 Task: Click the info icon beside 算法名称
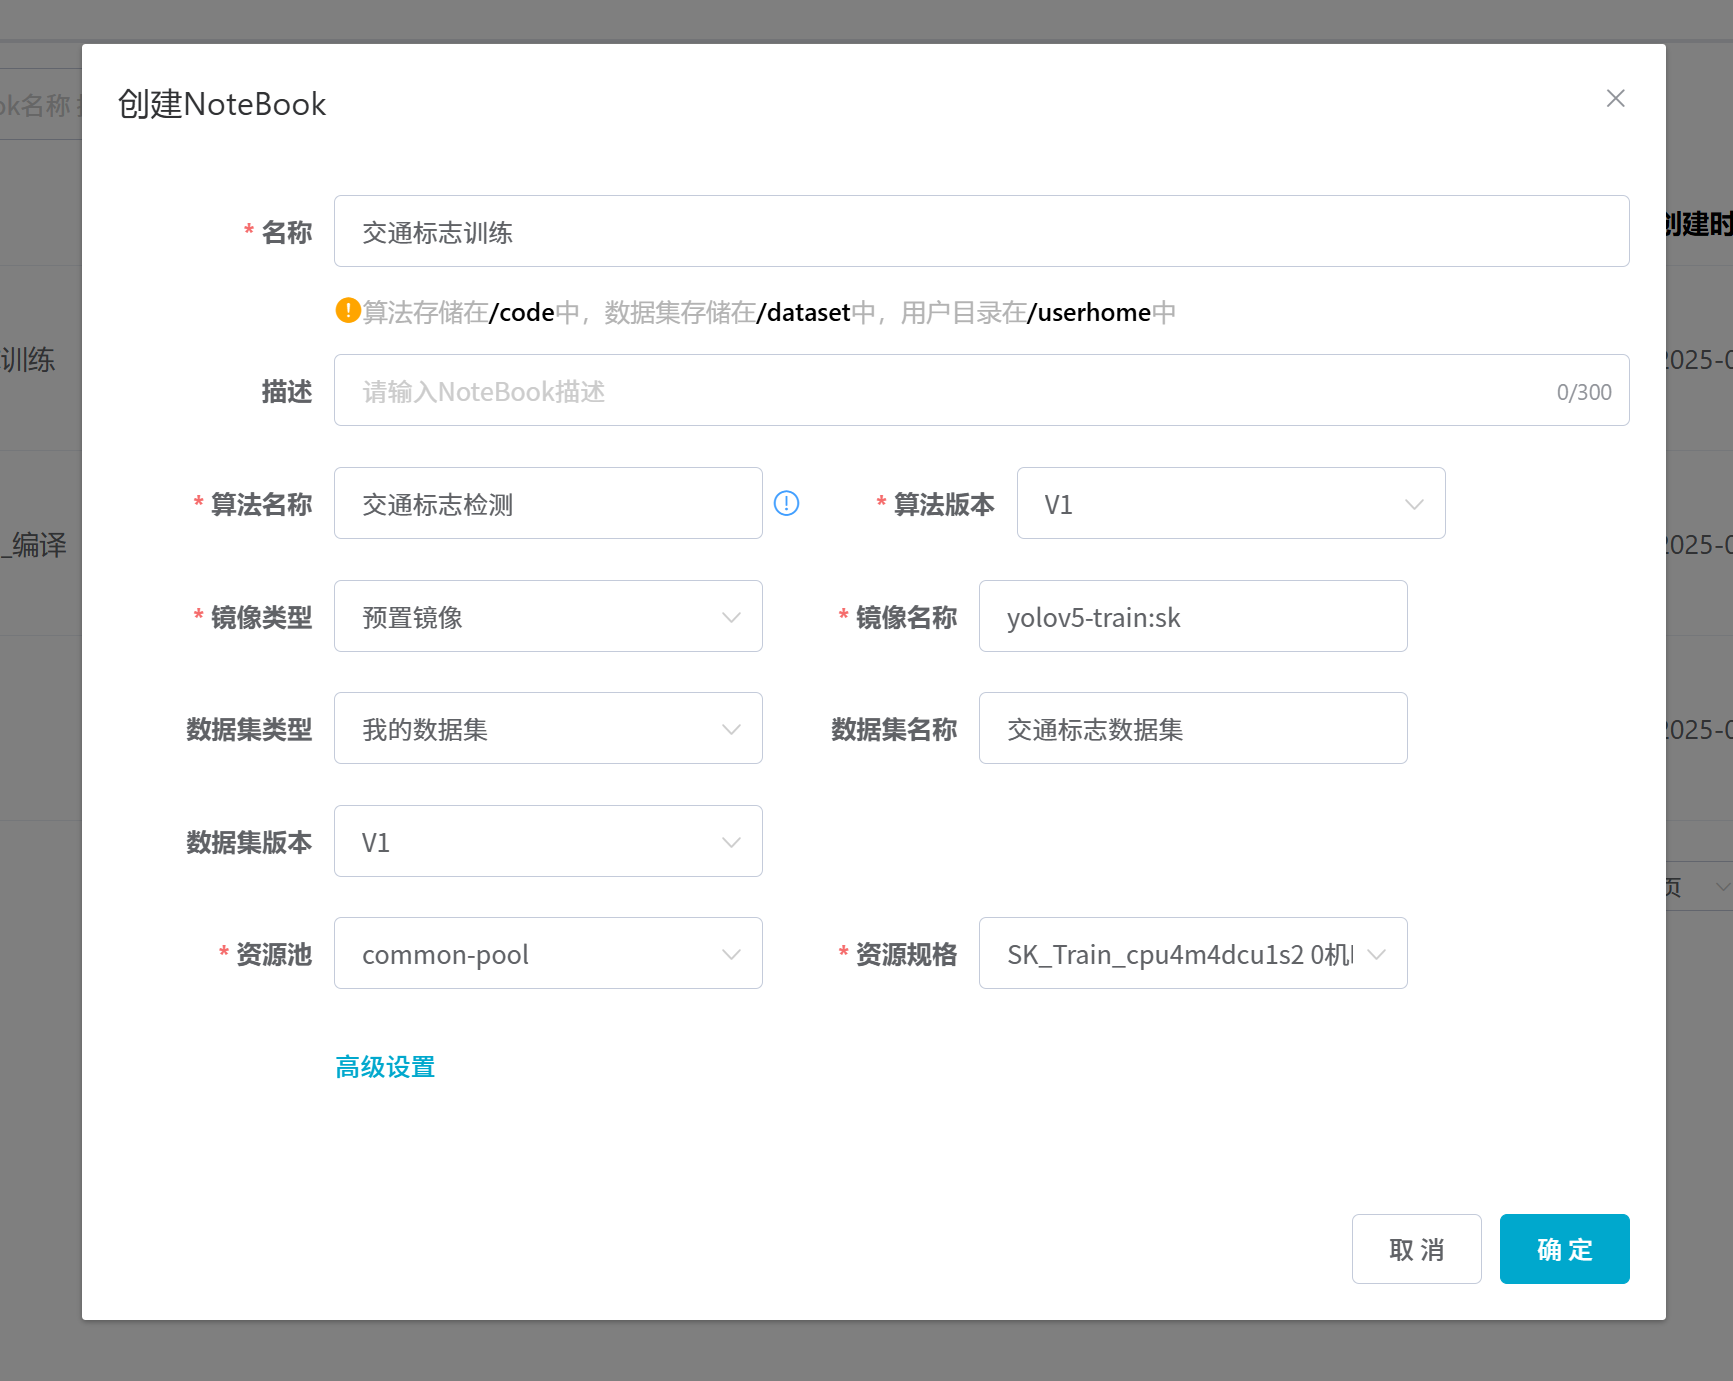(786, 503)
